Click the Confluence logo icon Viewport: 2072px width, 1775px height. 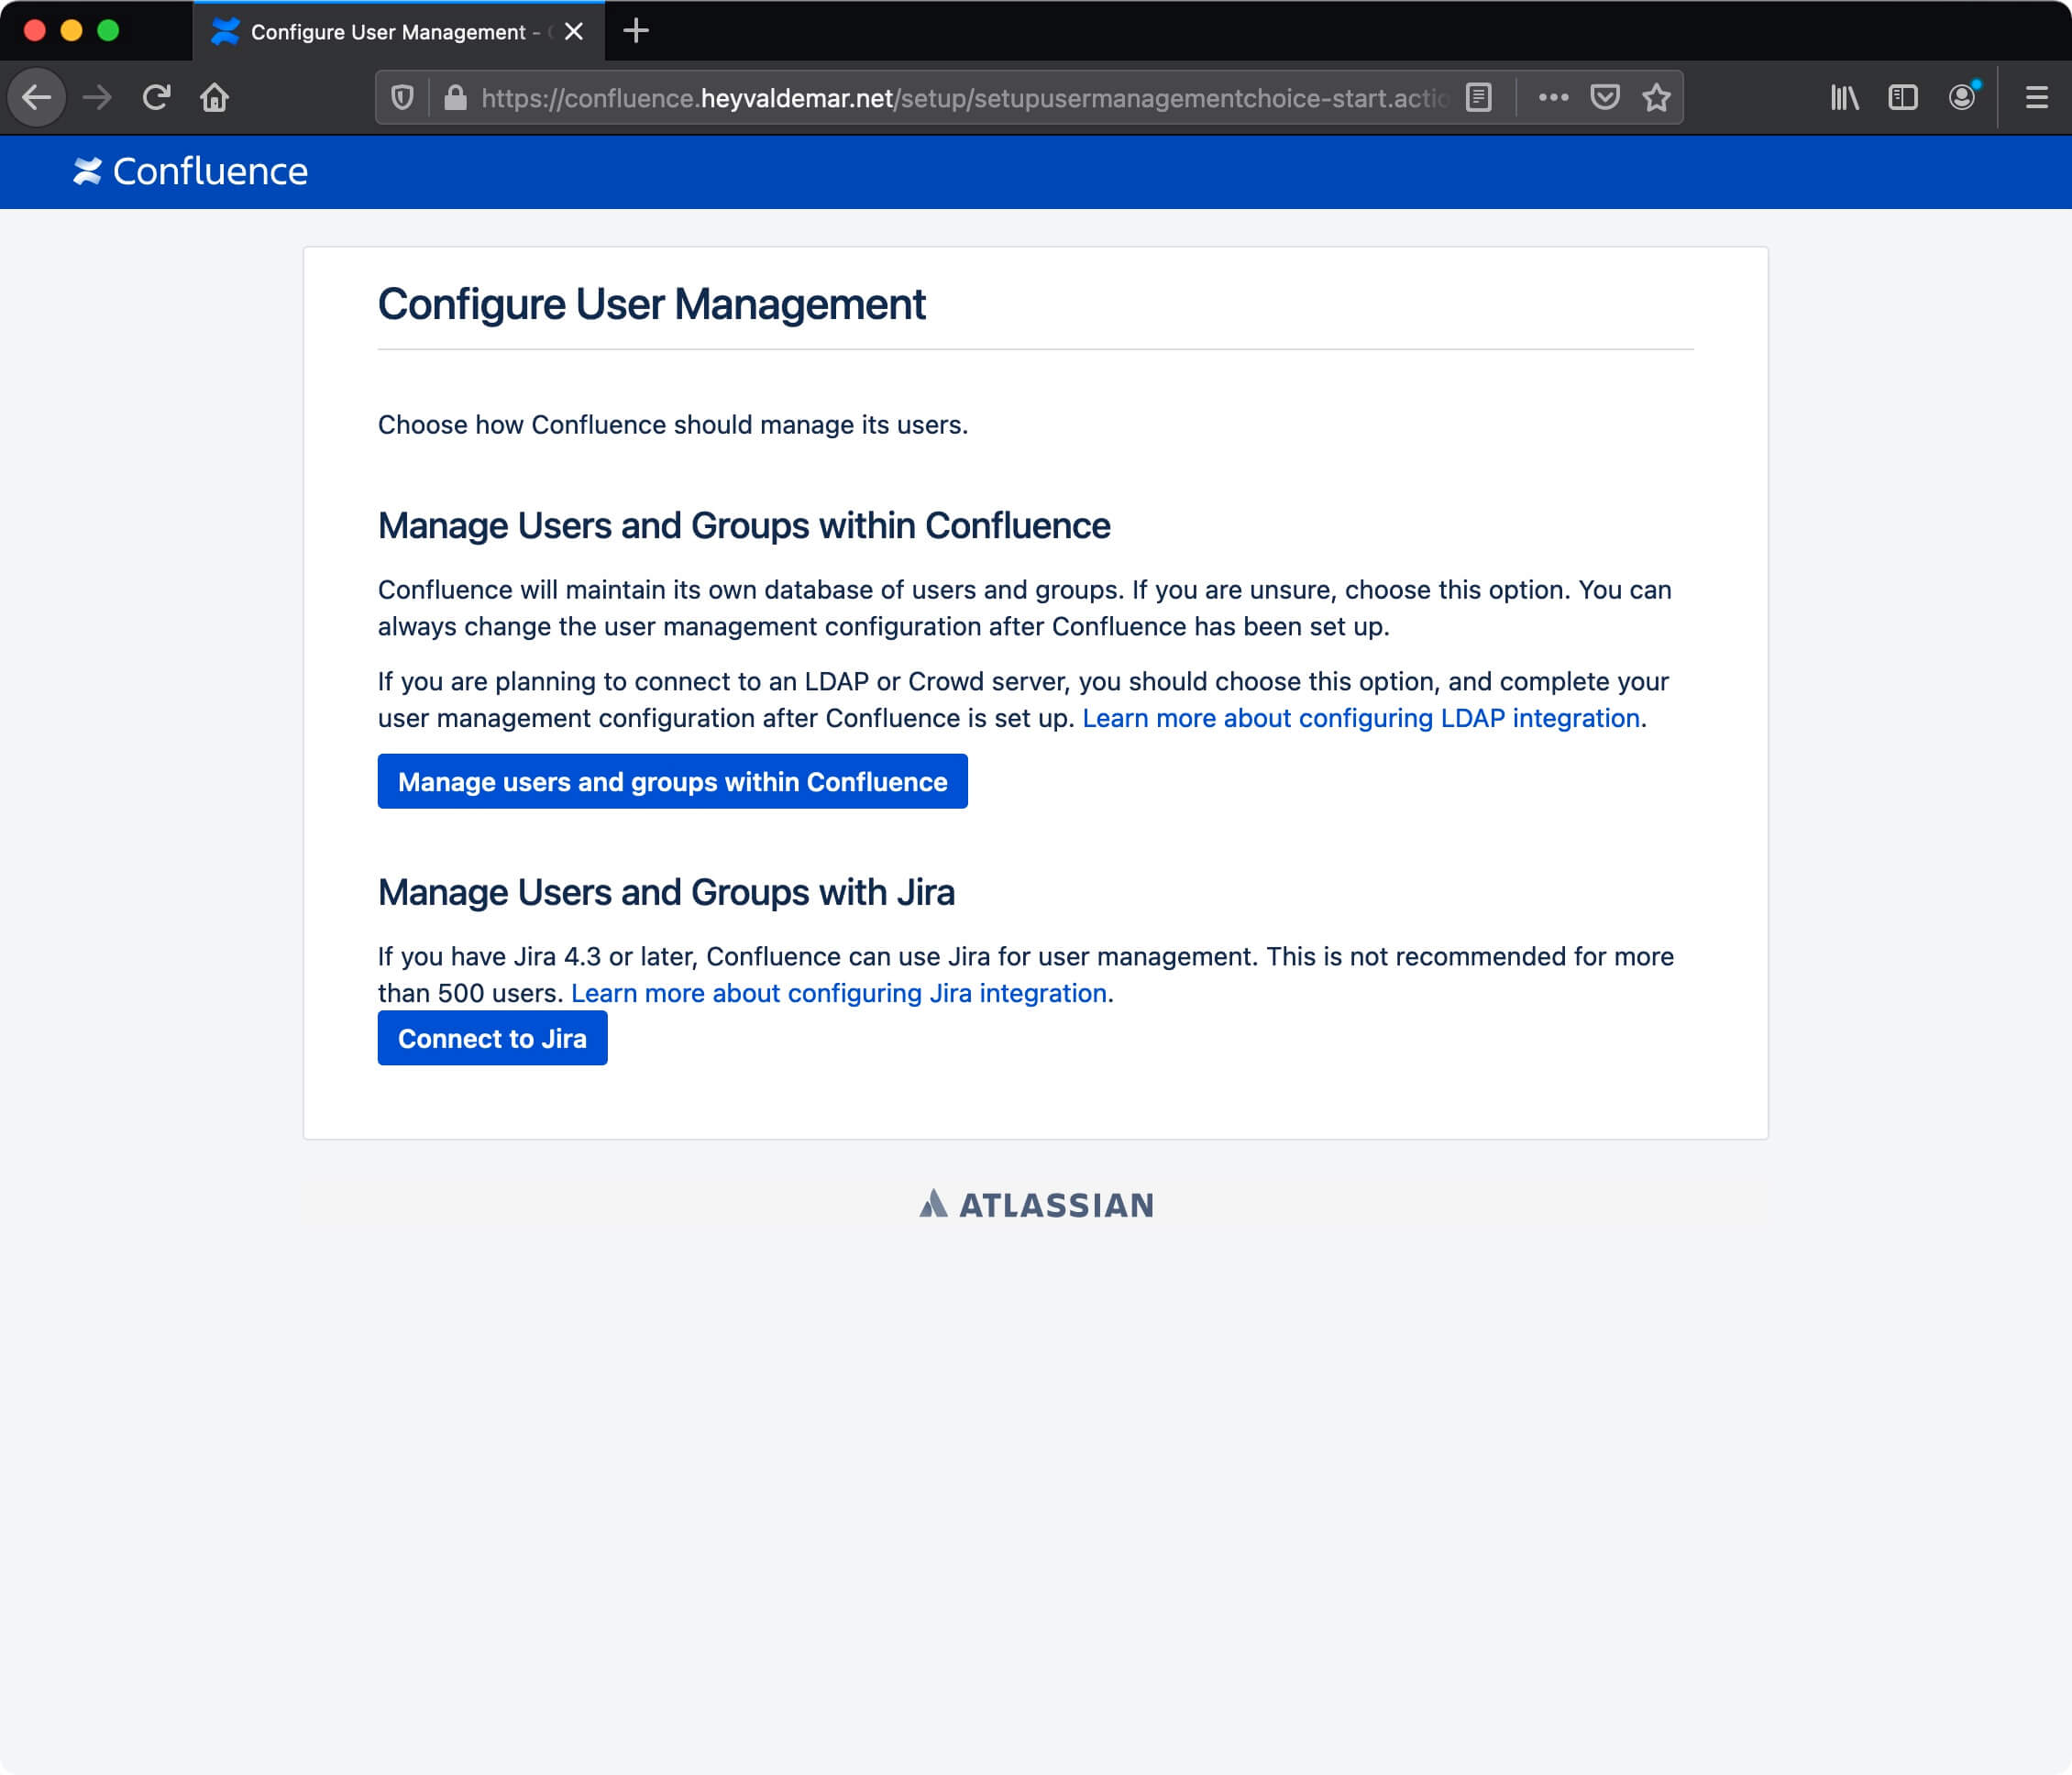(86, 171)
